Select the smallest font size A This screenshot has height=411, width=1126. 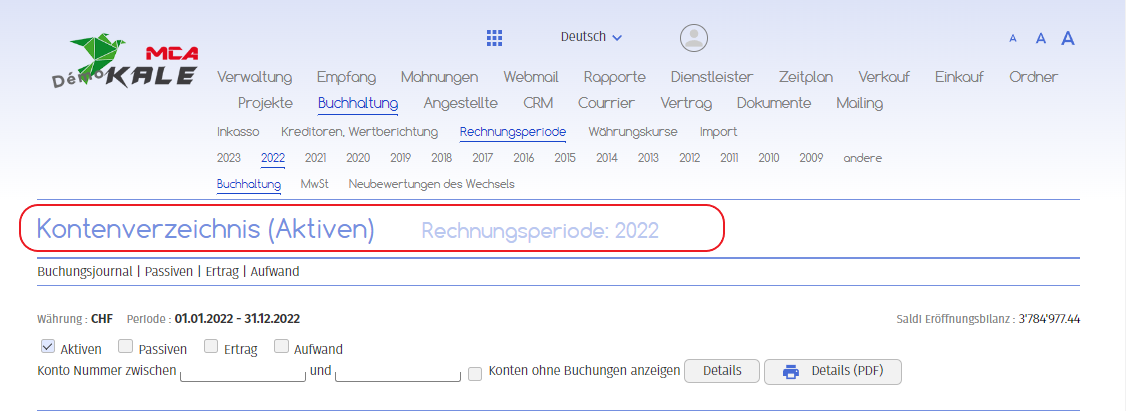click(1013, 39)
